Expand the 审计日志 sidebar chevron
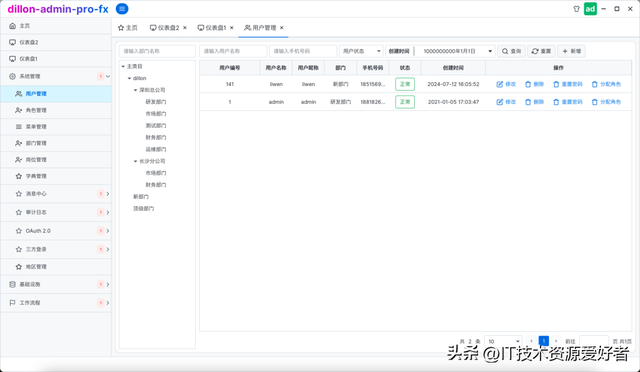The width and height of the screenshot is (640, 372). pos(108,212)
